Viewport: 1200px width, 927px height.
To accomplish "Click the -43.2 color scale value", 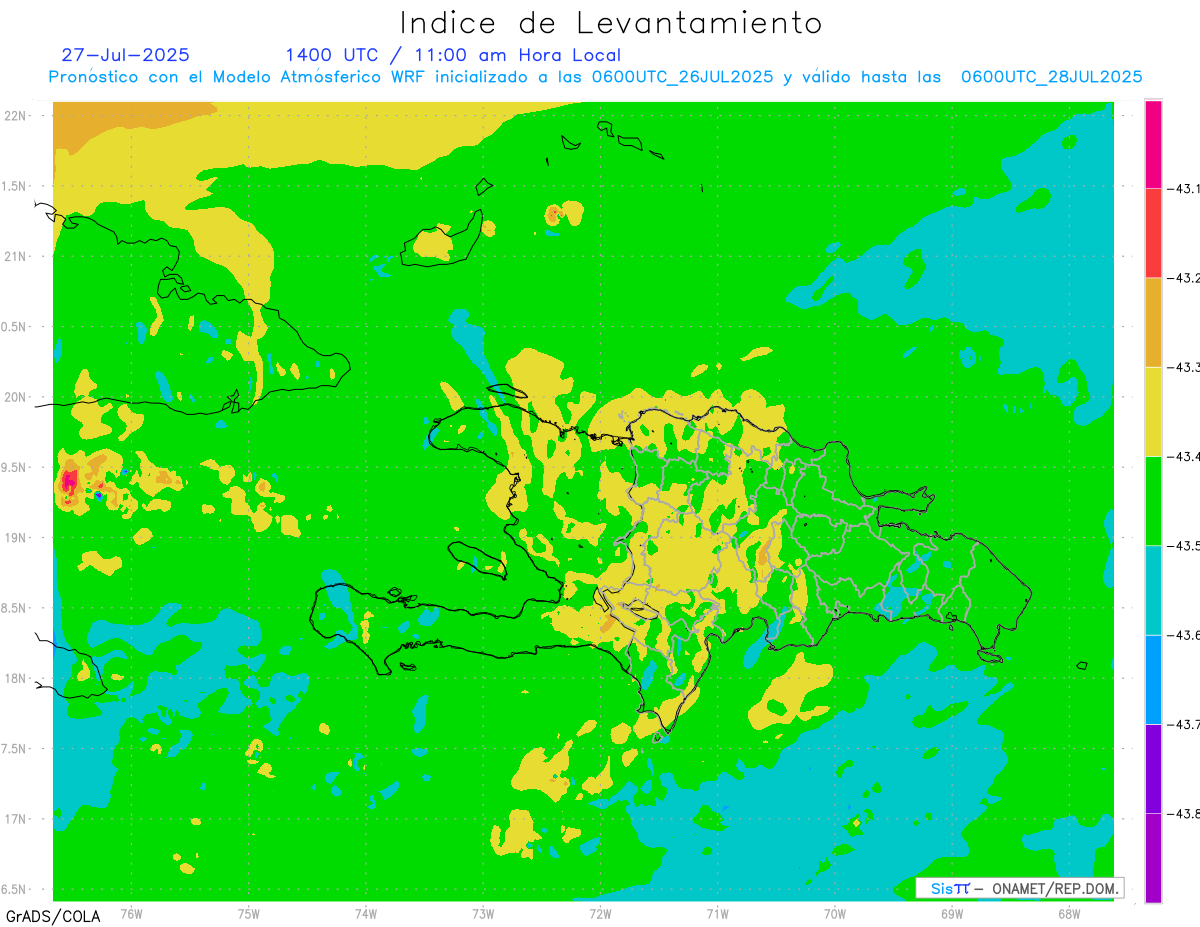I will pyautogui.click(x=1184, y=278).
